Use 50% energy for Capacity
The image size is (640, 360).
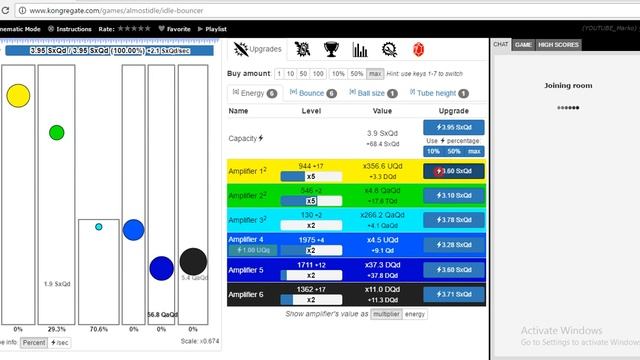[x=453, y=151]
